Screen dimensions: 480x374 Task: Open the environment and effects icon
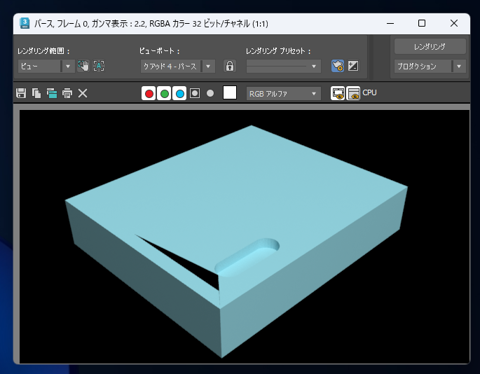(353, 66)
